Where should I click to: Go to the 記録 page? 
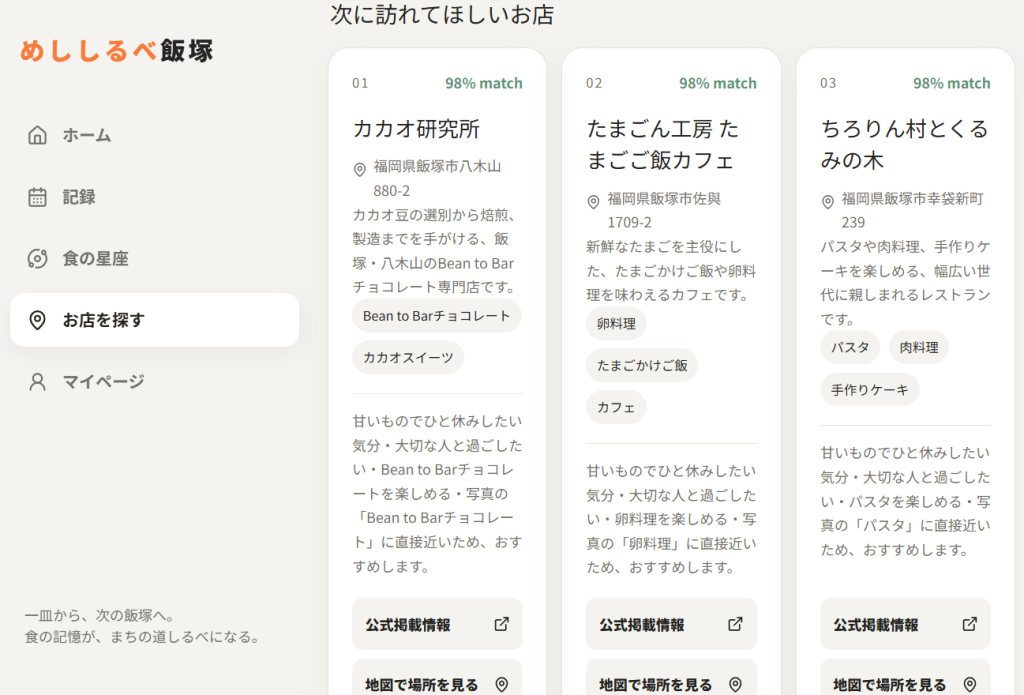(155, 197)
